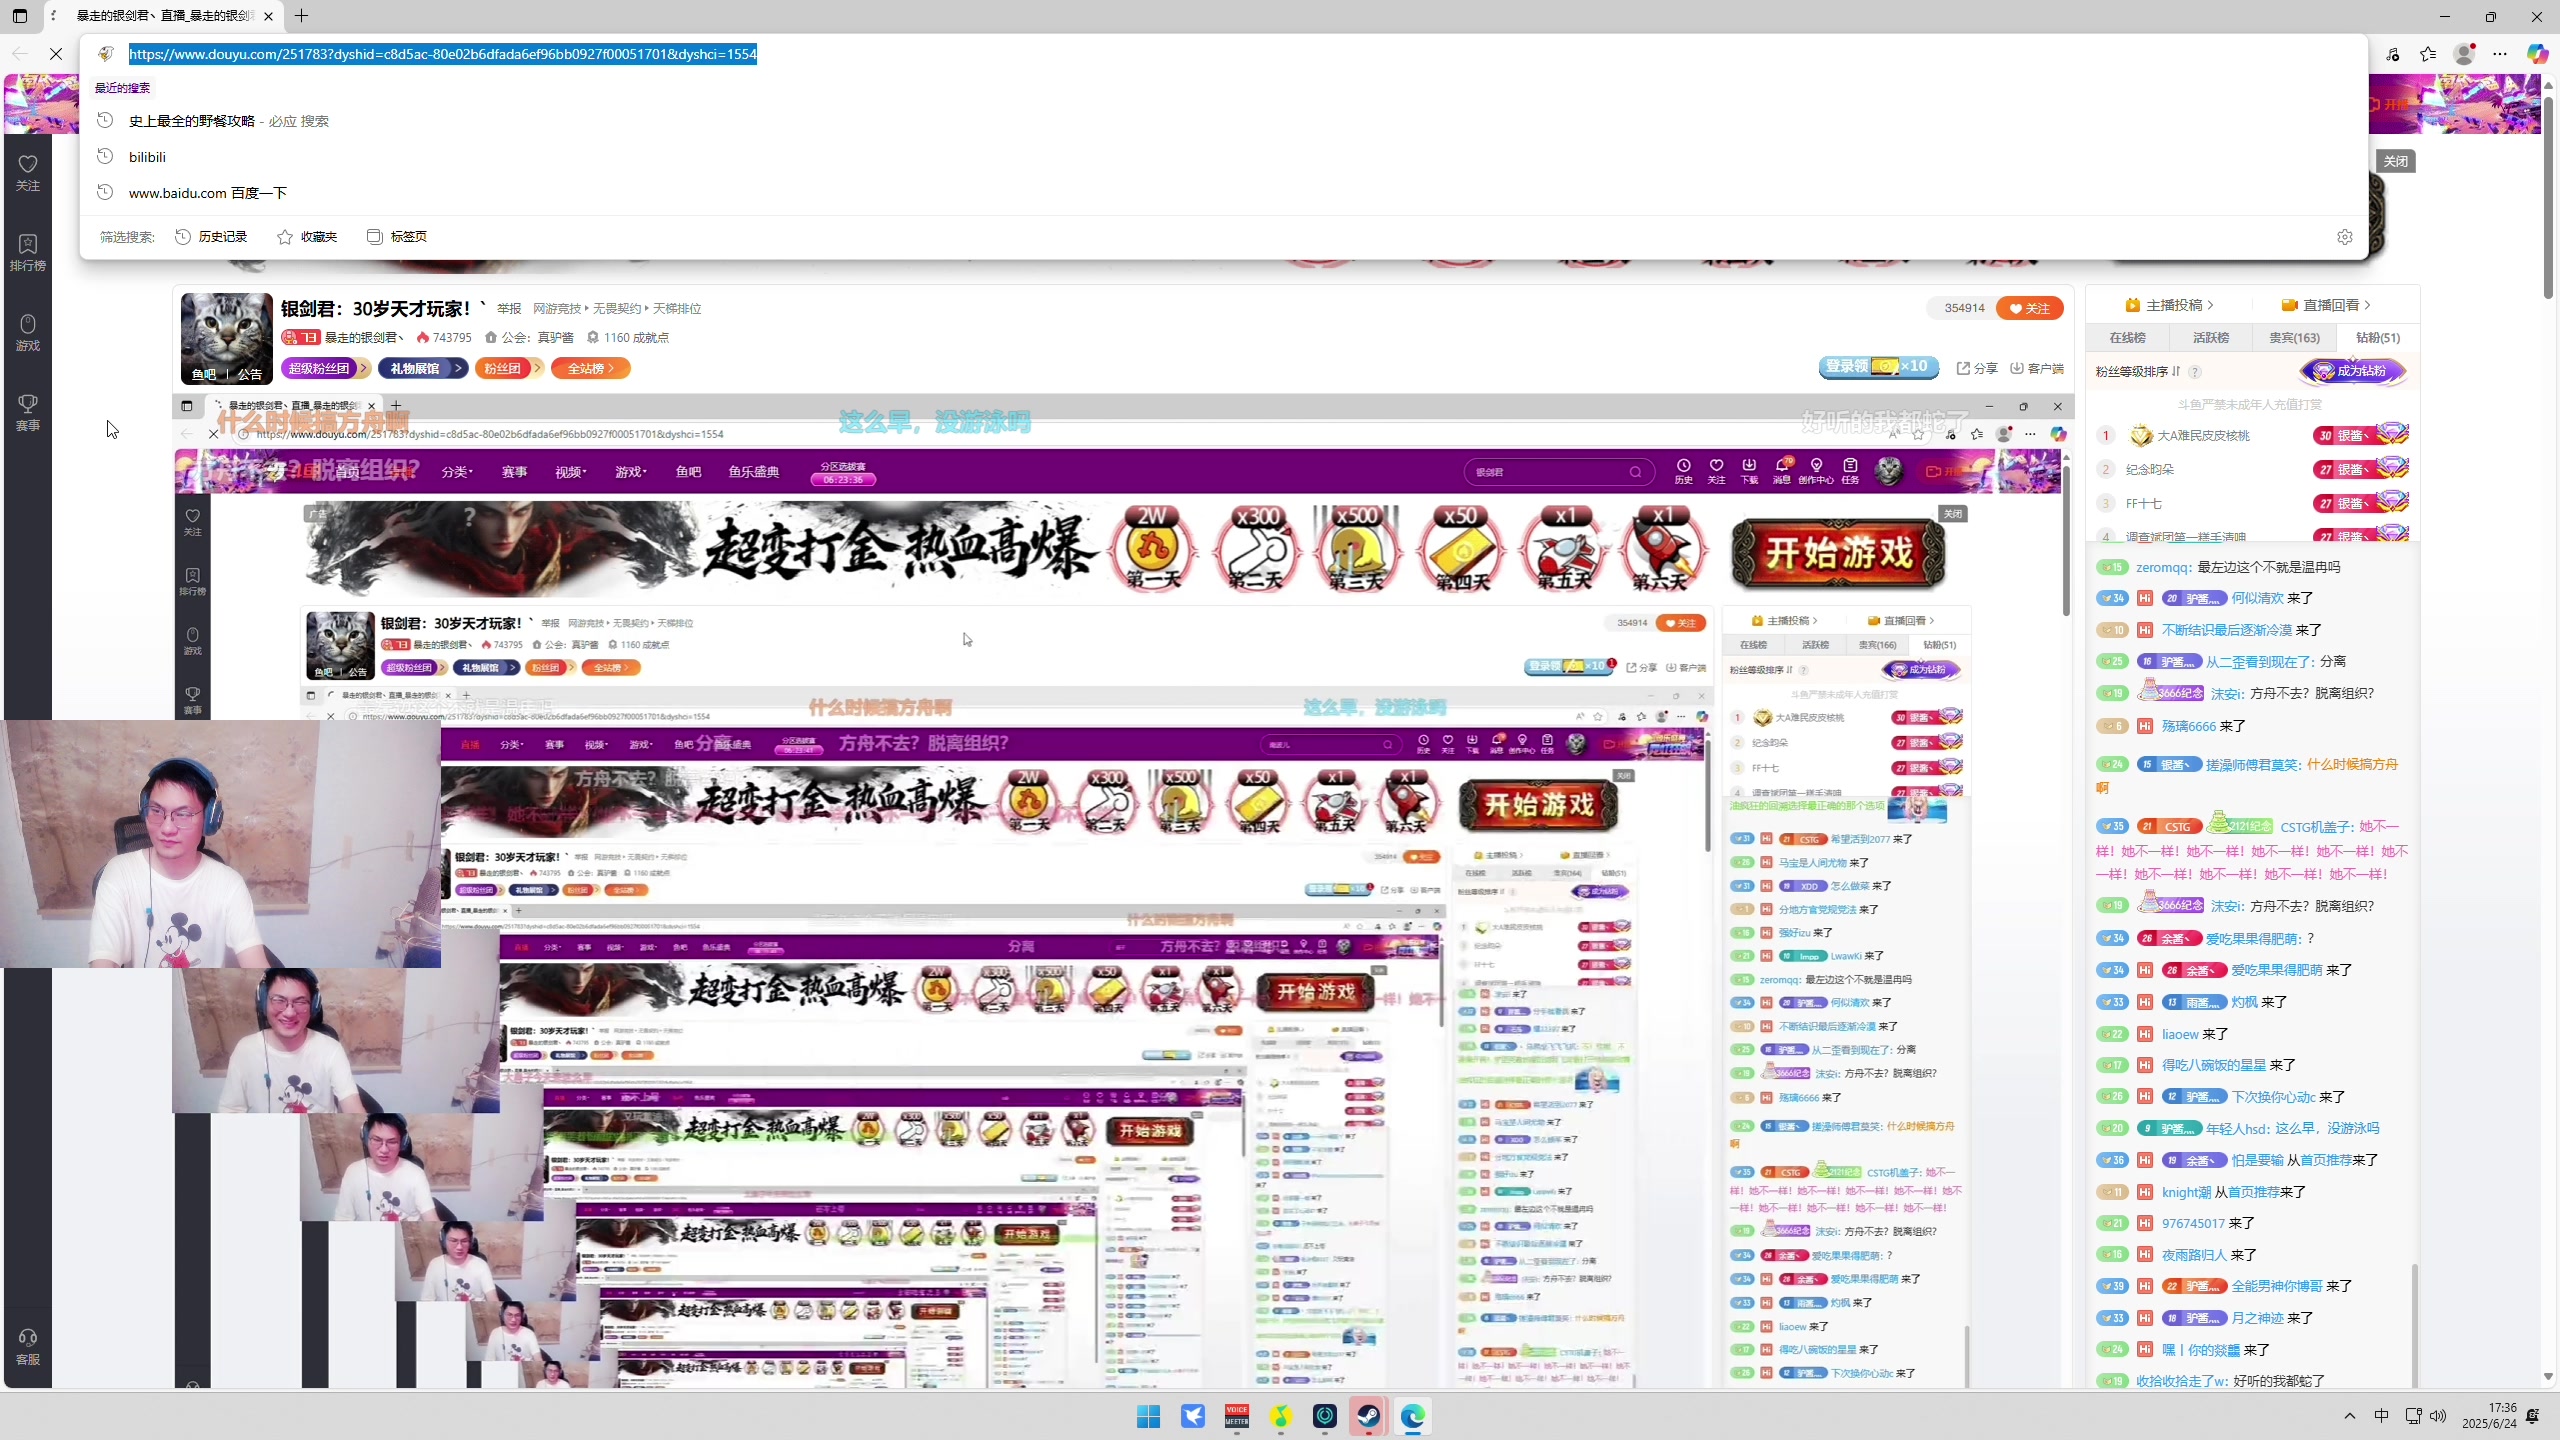The height and width of the screenshot is (1440, 2560).
Task: Expand 主播投稿 section
Action: click(x=2169, y=305)
